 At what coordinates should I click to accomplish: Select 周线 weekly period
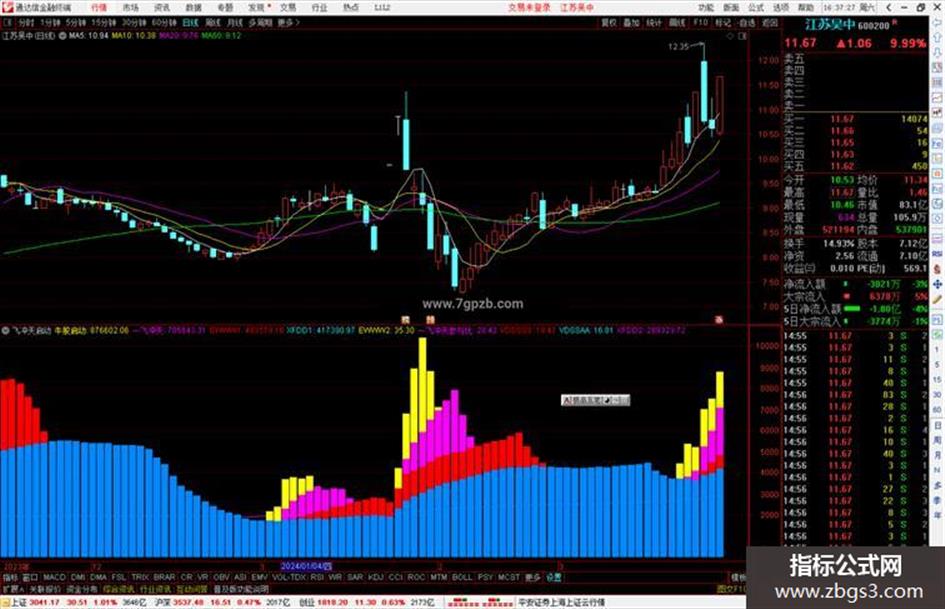coord(213,22)
